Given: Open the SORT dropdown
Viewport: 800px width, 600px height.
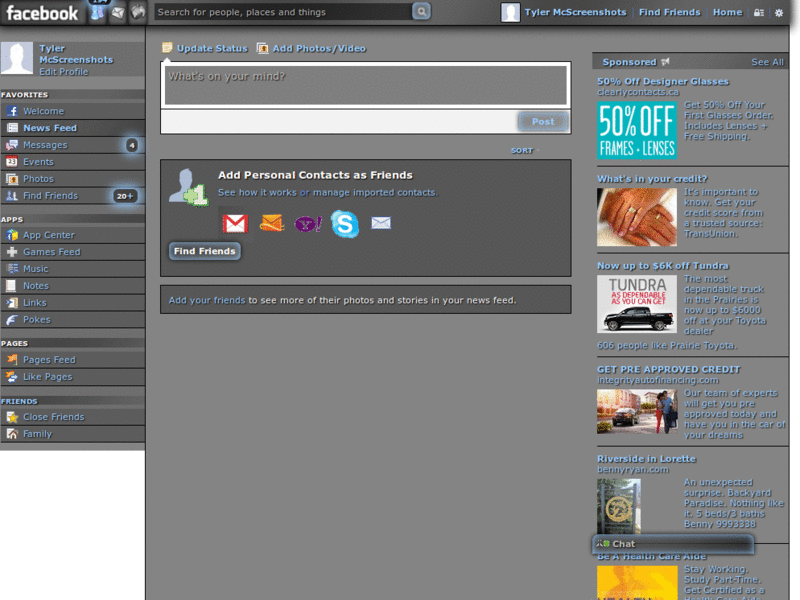Looking at the screenshot, I should pyautogui.click(x=524, y=151).
